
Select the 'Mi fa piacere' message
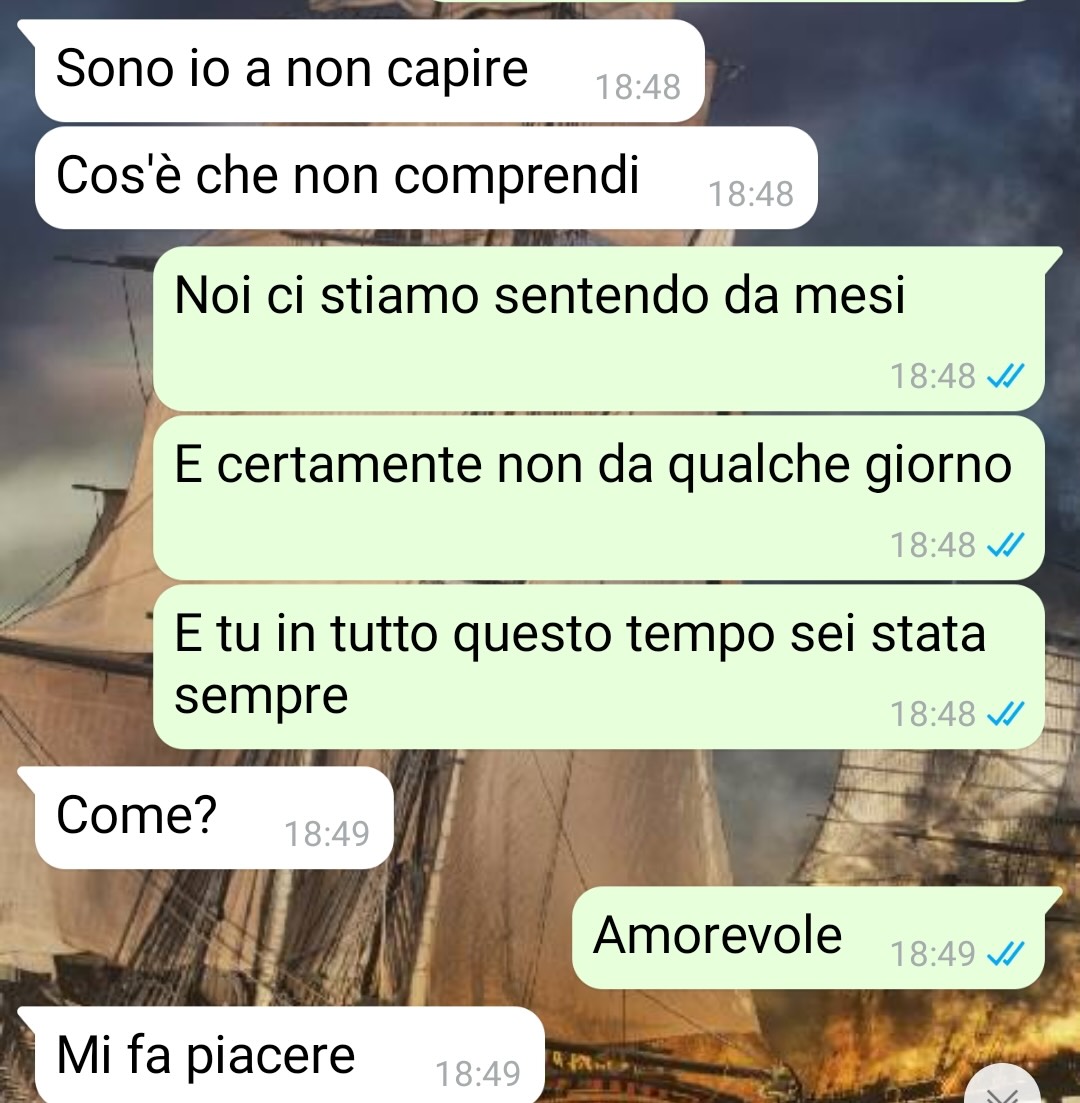tap(289, 1054)
